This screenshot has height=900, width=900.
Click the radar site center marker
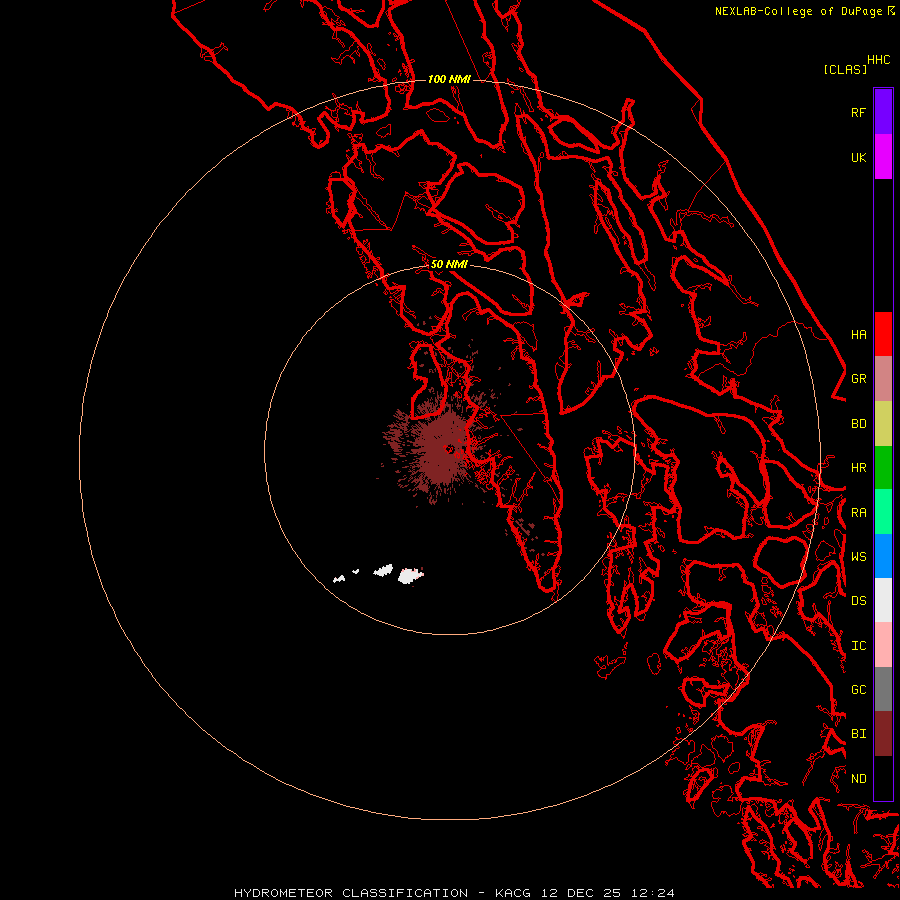coord(450,449)
